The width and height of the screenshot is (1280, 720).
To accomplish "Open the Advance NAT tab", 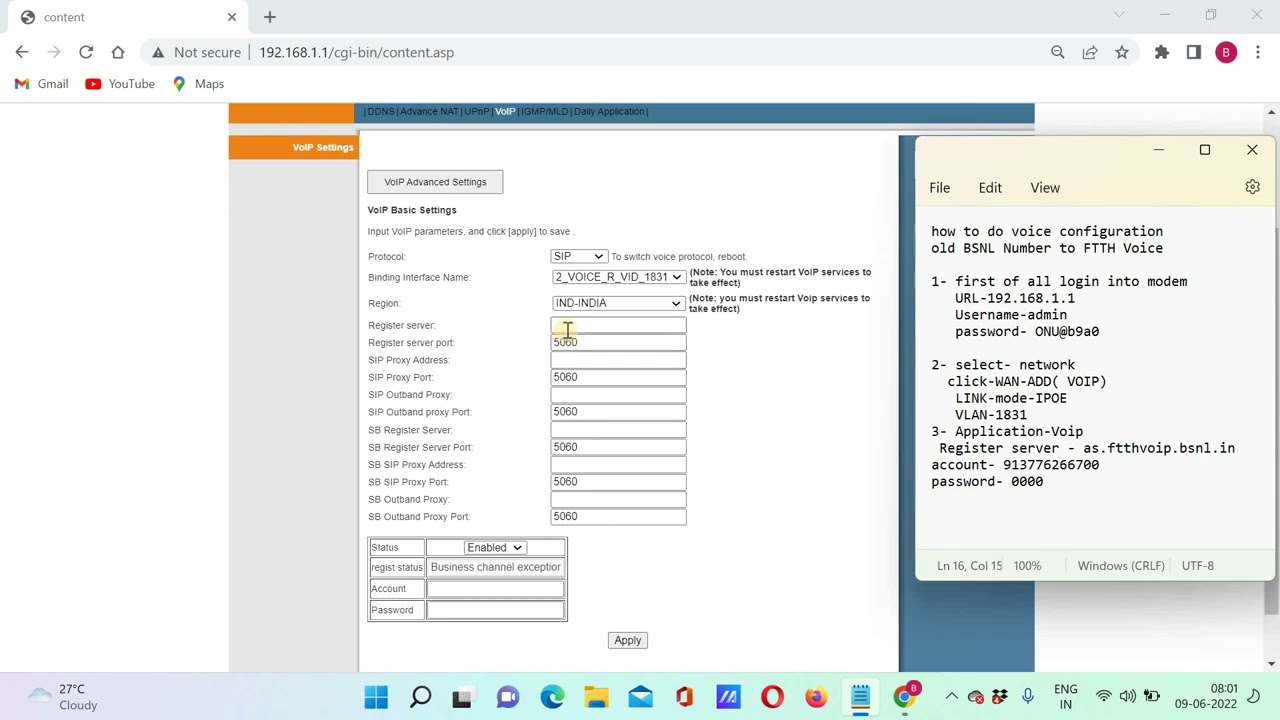I will click(x=429, y=111).
